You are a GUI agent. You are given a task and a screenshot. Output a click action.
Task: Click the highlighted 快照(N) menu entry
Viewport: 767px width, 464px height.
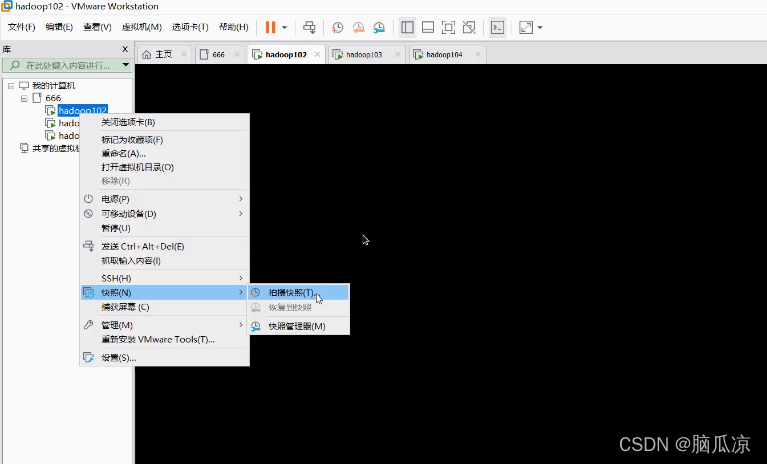pos(165,292)
